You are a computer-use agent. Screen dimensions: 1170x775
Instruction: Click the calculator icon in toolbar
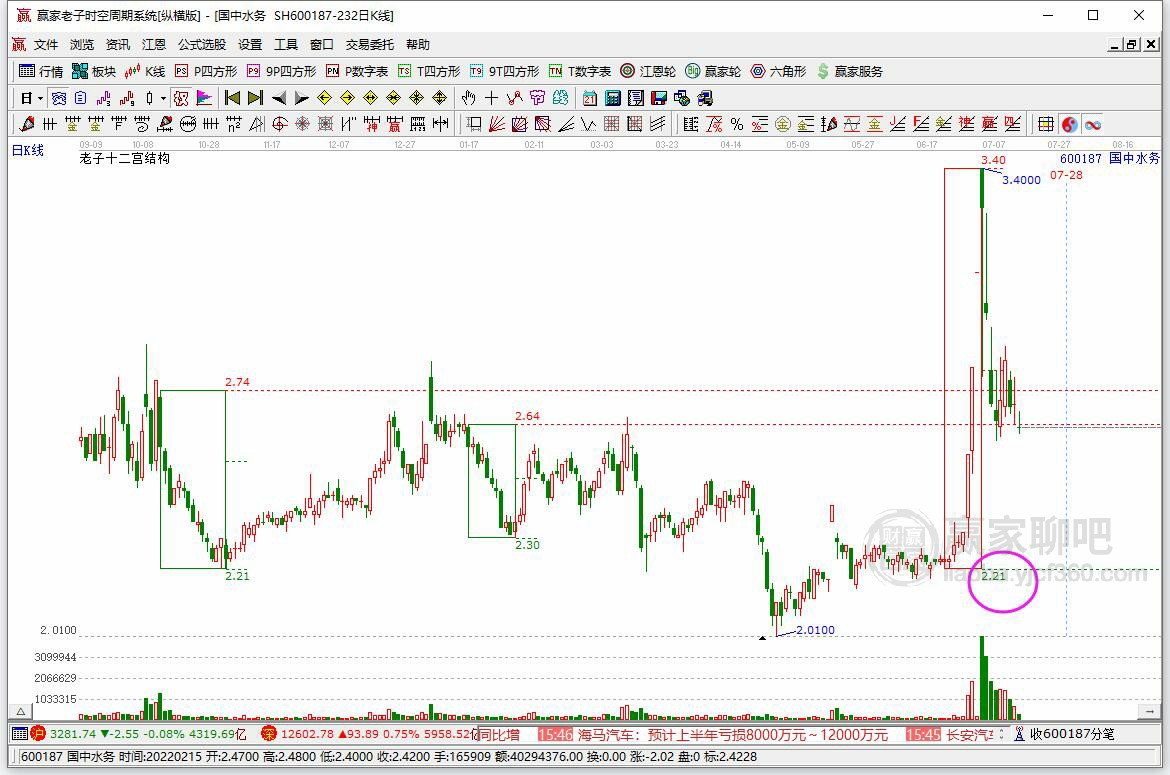point(613,98)
